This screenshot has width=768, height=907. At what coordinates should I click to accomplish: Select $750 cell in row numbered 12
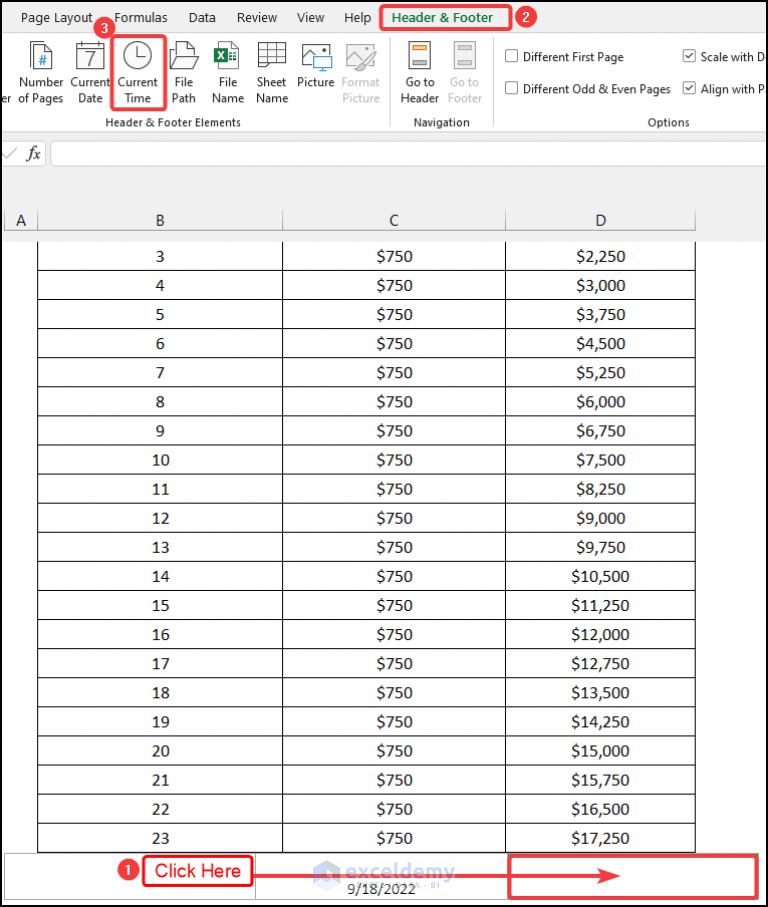point(394,518)
